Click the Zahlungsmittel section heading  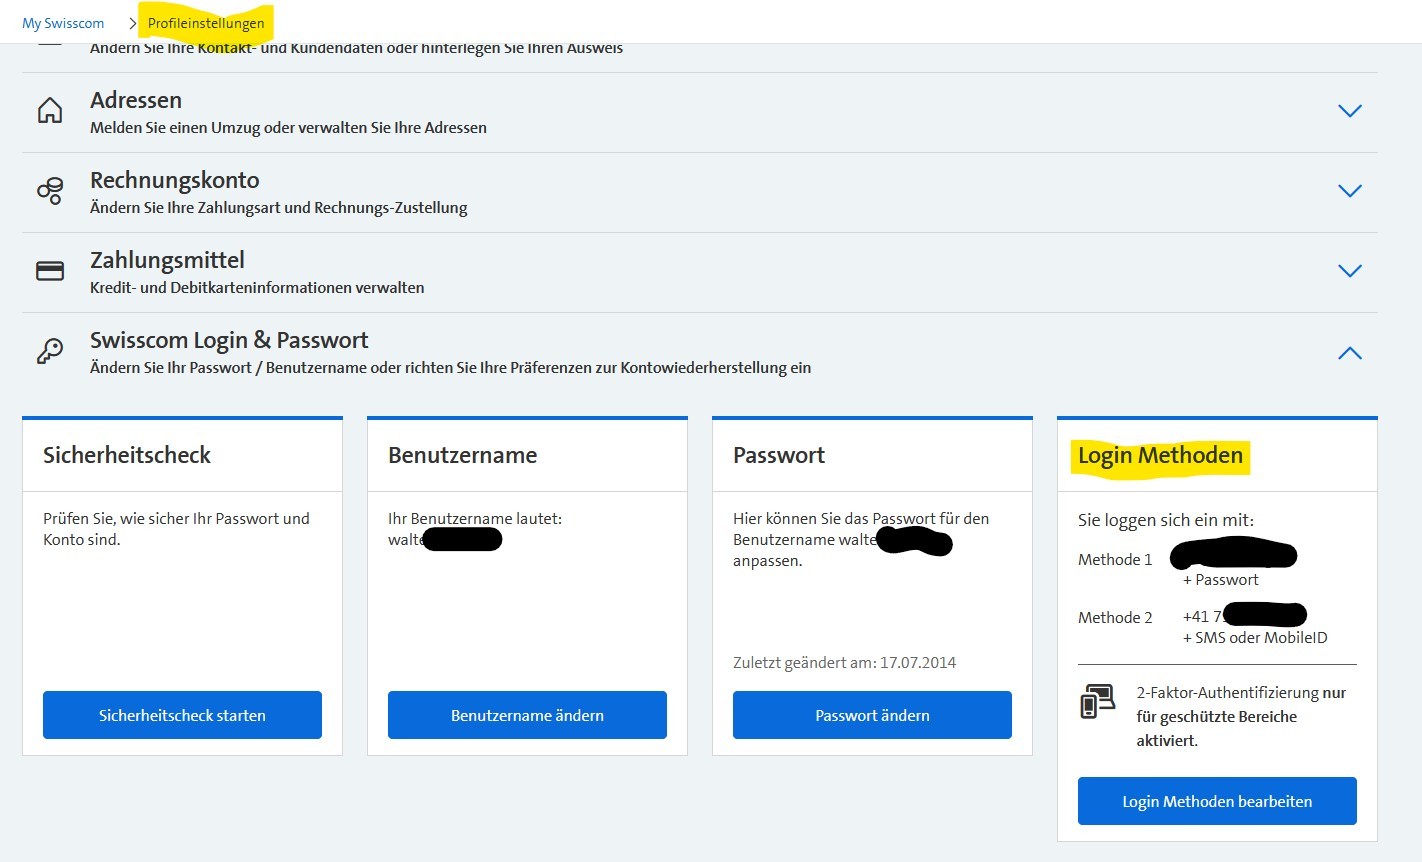click(x=167, y=260)
